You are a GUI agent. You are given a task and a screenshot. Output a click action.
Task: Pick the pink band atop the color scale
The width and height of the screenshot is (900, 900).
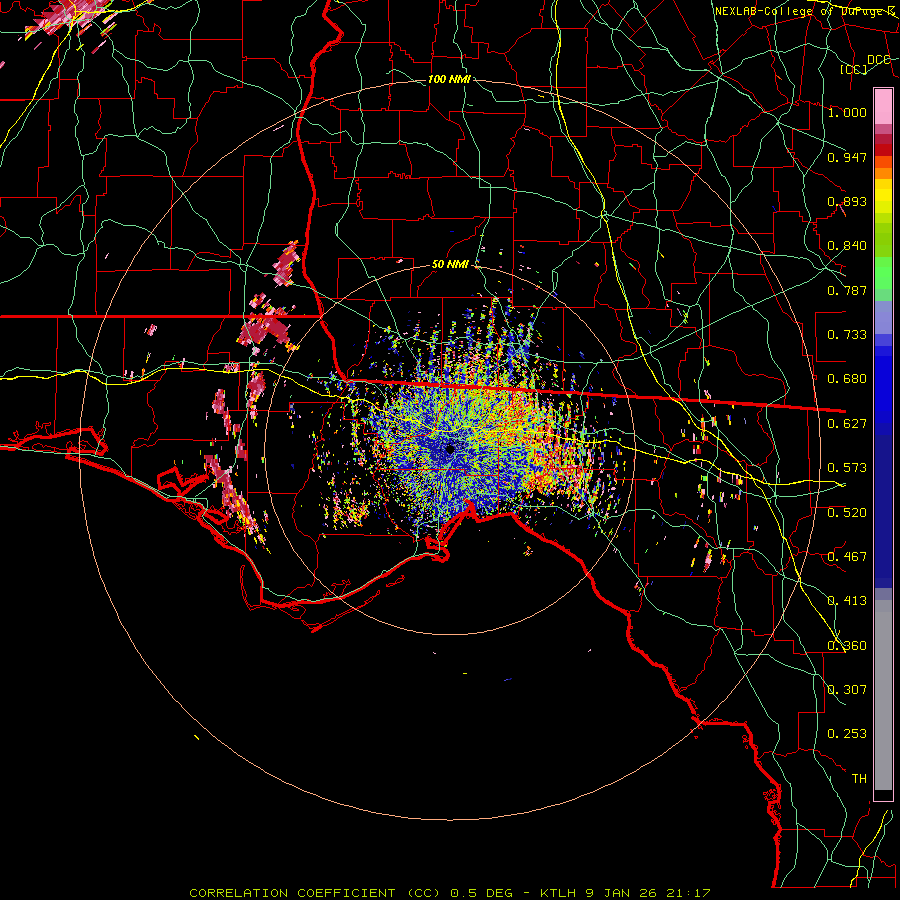coord(883,106)
